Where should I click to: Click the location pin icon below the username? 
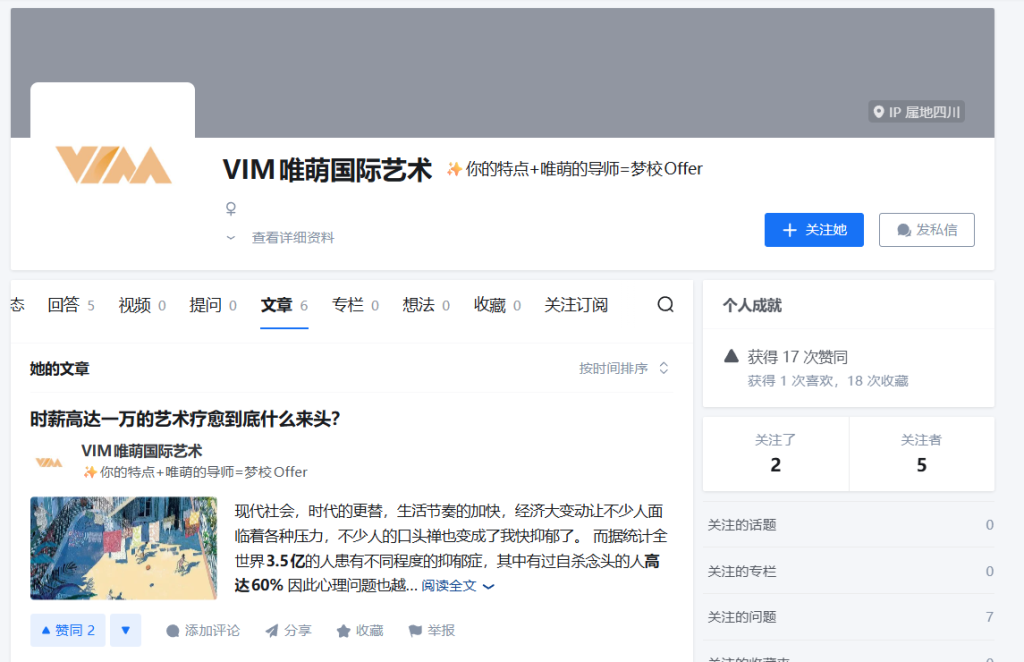click(x=229, y=207)
